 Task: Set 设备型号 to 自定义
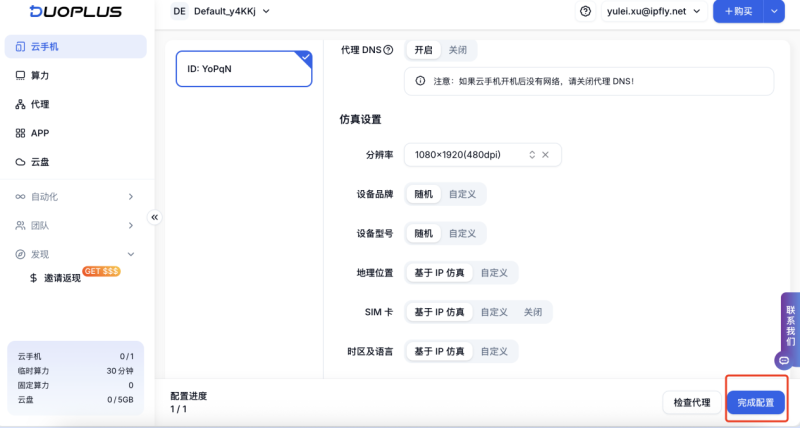[462, 233]
